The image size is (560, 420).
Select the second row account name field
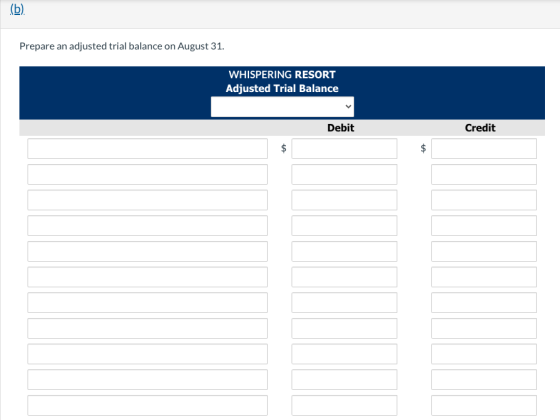(x=148, y=174)
